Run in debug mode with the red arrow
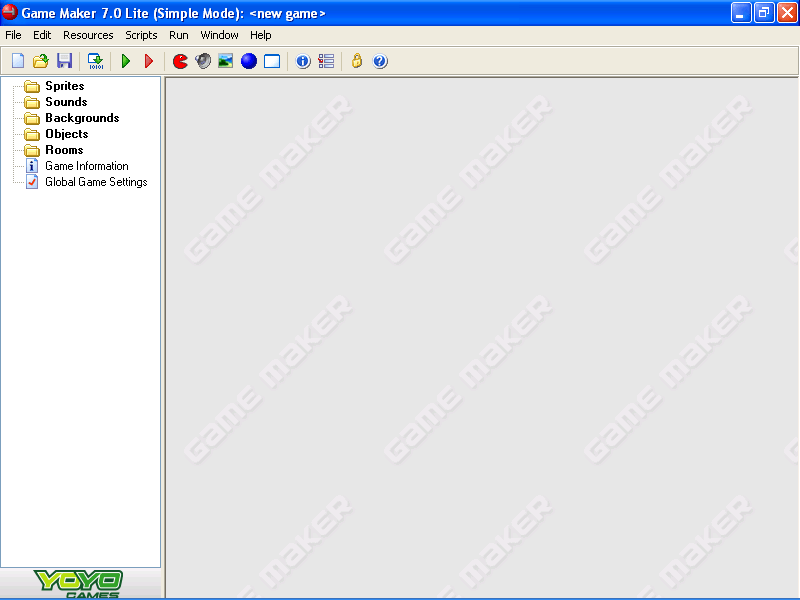Image resolution: width=800 pixels, height=600 pixels. point(148,61)
